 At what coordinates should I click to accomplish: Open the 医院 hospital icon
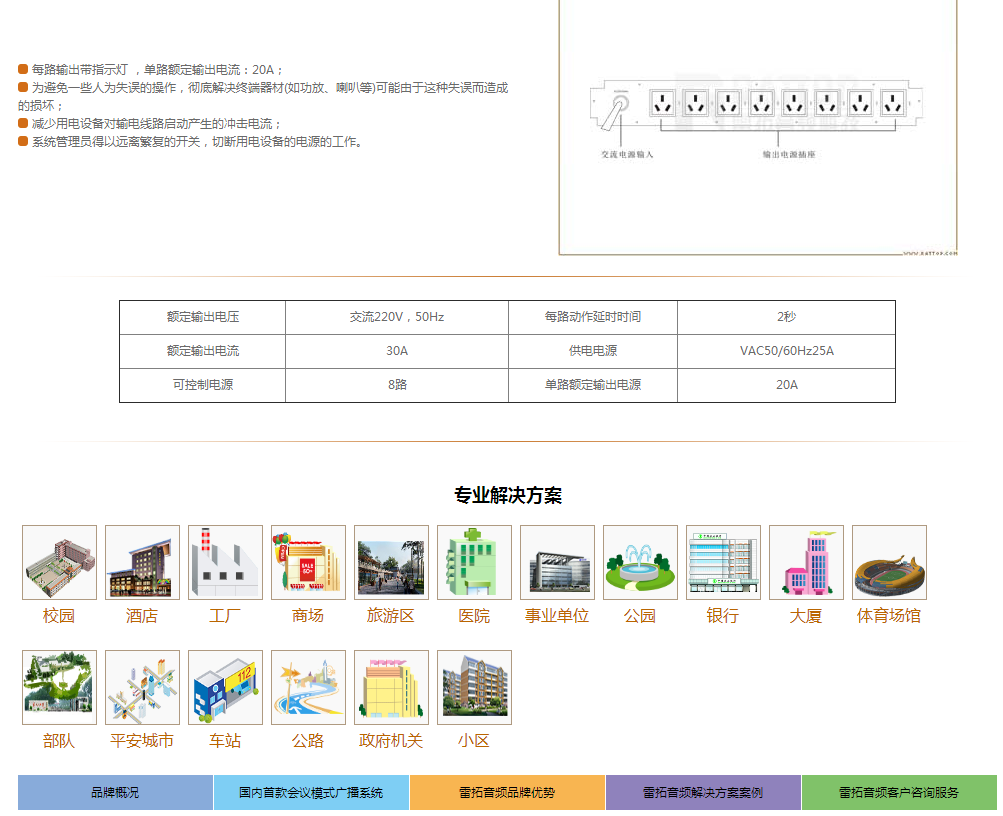[x=474, y=563]
